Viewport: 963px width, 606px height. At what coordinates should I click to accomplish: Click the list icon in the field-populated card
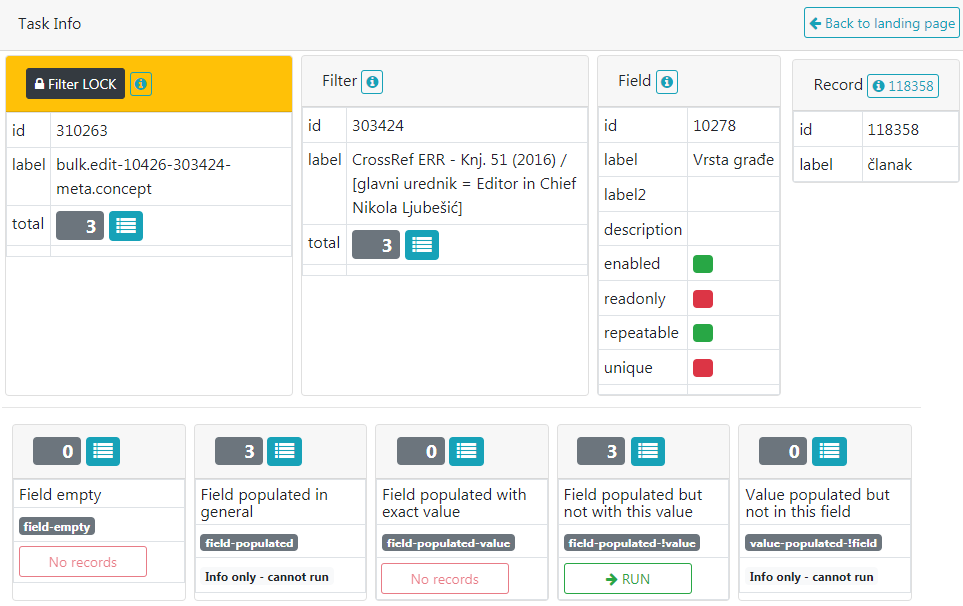[x=284, y=451]
